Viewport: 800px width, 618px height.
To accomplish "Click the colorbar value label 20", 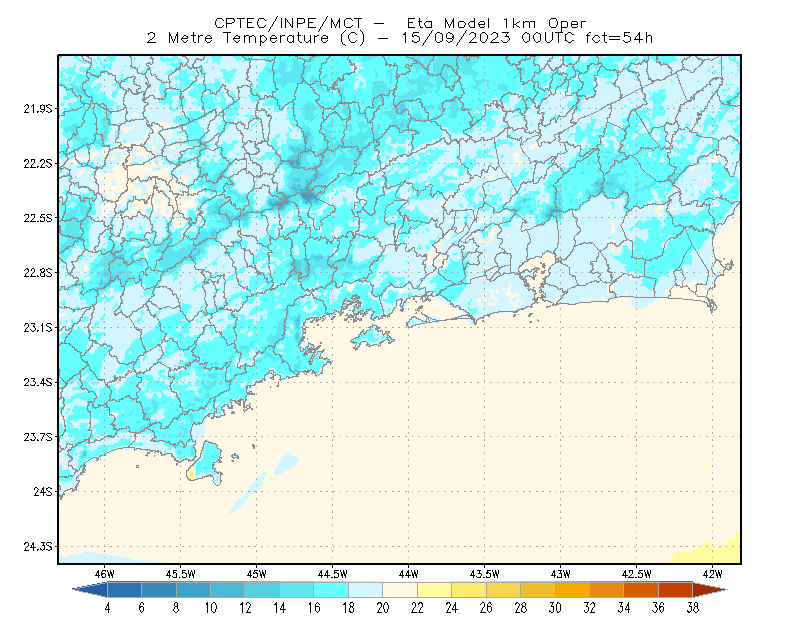I will [383, 608].
